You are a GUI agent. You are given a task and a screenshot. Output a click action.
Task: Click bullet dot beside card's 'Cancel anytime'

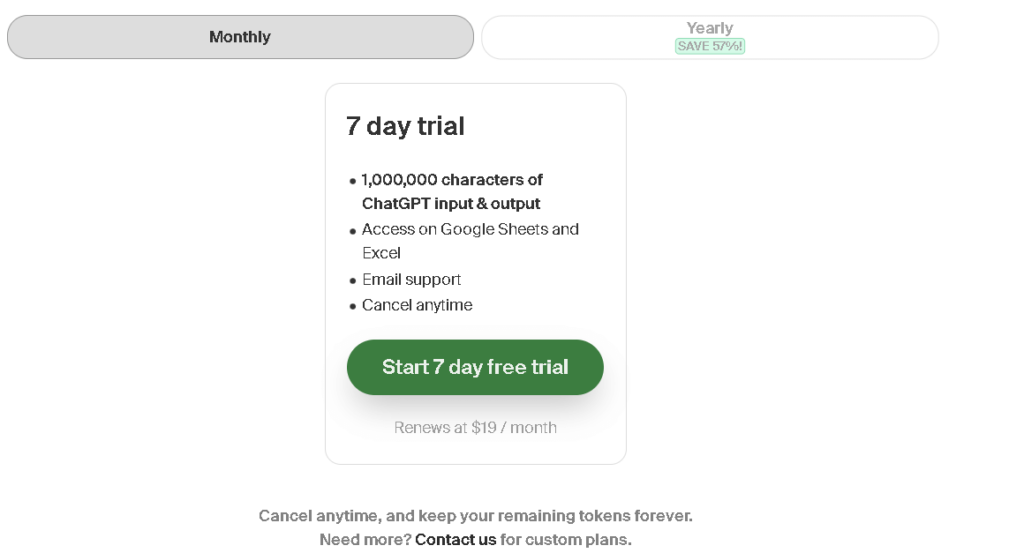[353, 306]
